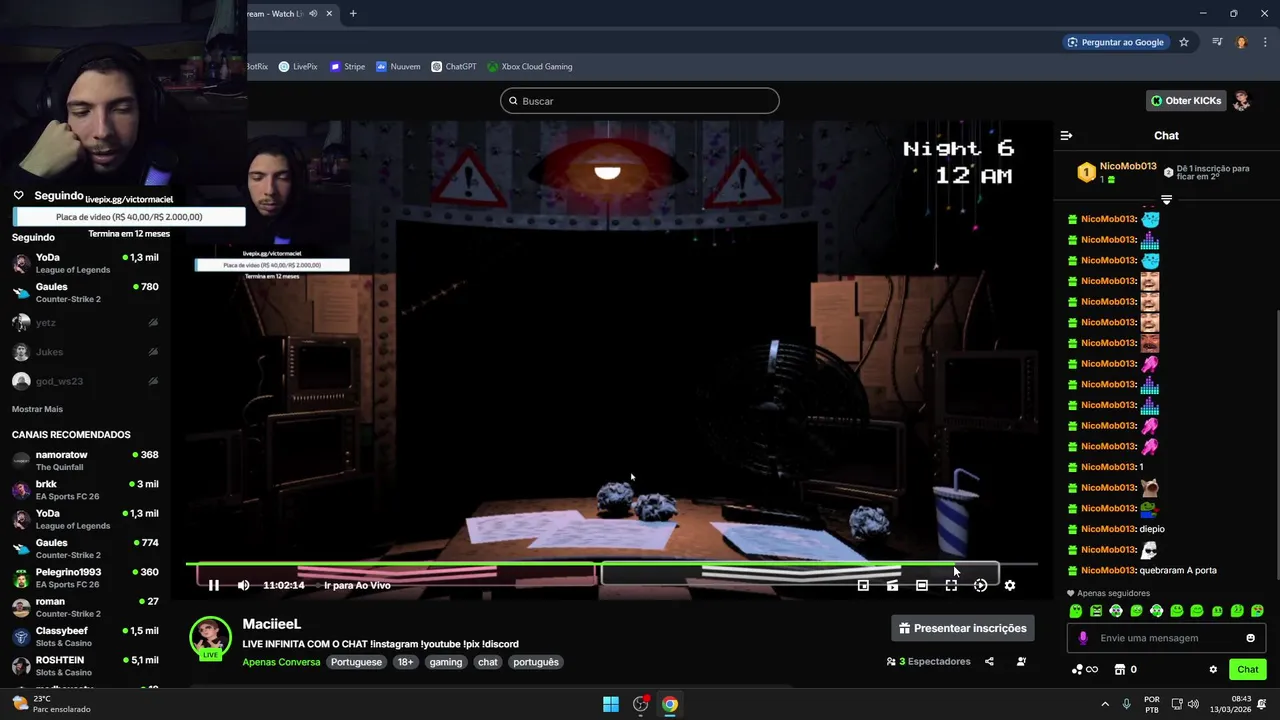Open the Stripe bookmark

coord(347,67)
